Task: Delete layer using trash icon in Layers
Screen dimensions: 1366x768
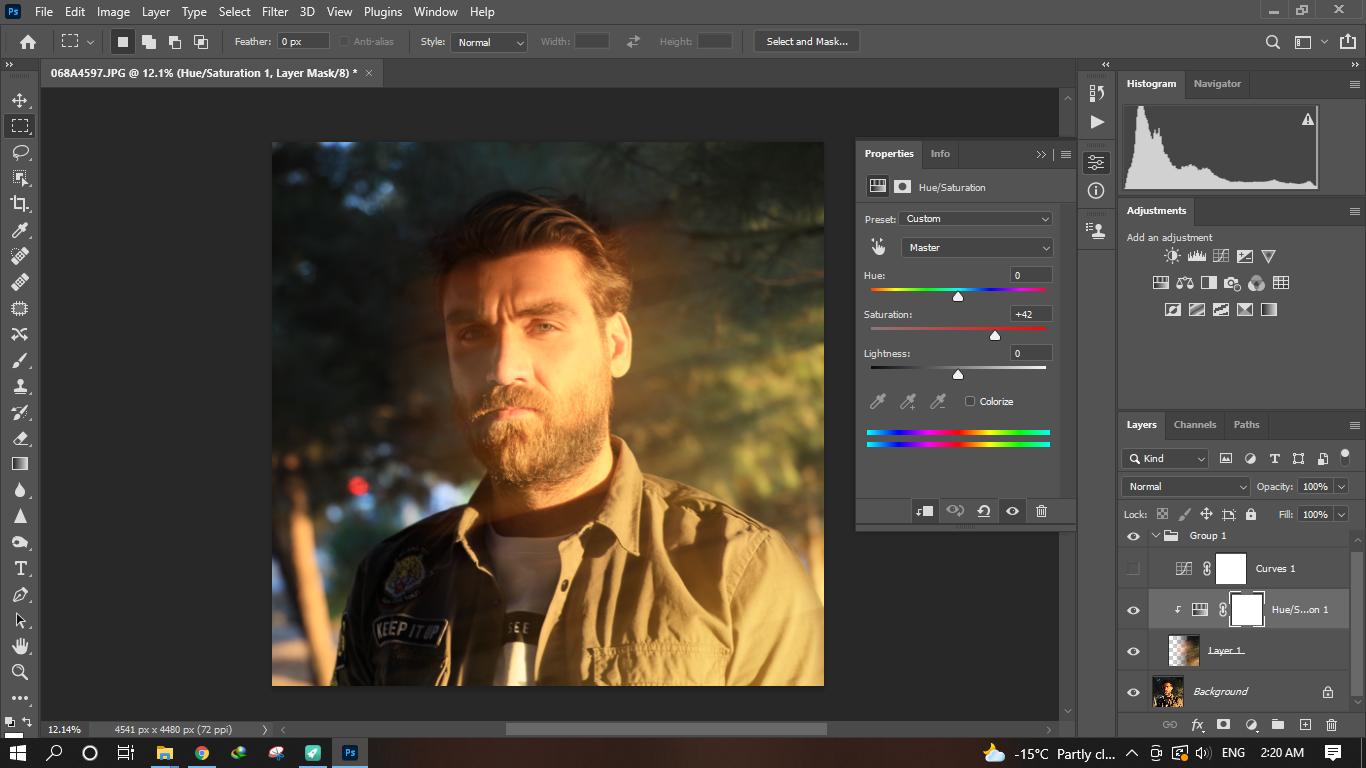Action: [1331, 725]
